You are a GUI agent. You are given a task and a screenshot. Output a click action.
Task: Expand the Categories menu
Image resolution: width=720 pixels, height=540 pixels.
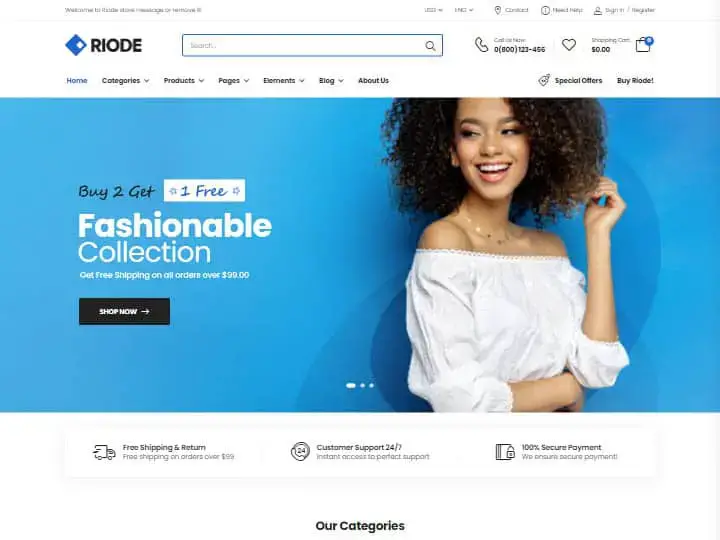[x=125, y=80]
